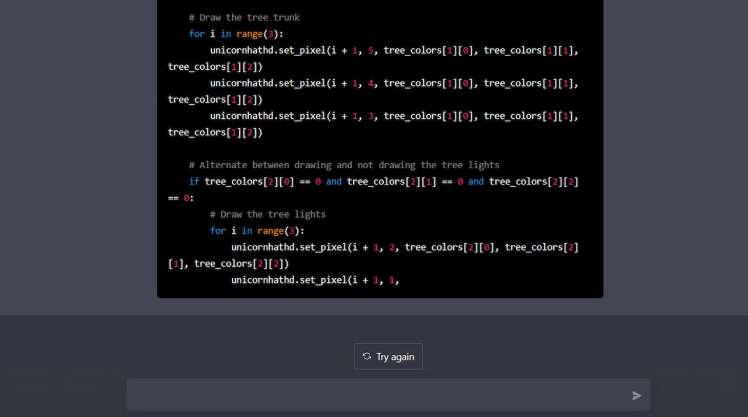Click the Try again button
Viewport: 748px width, 417px height.
(388, 357)
